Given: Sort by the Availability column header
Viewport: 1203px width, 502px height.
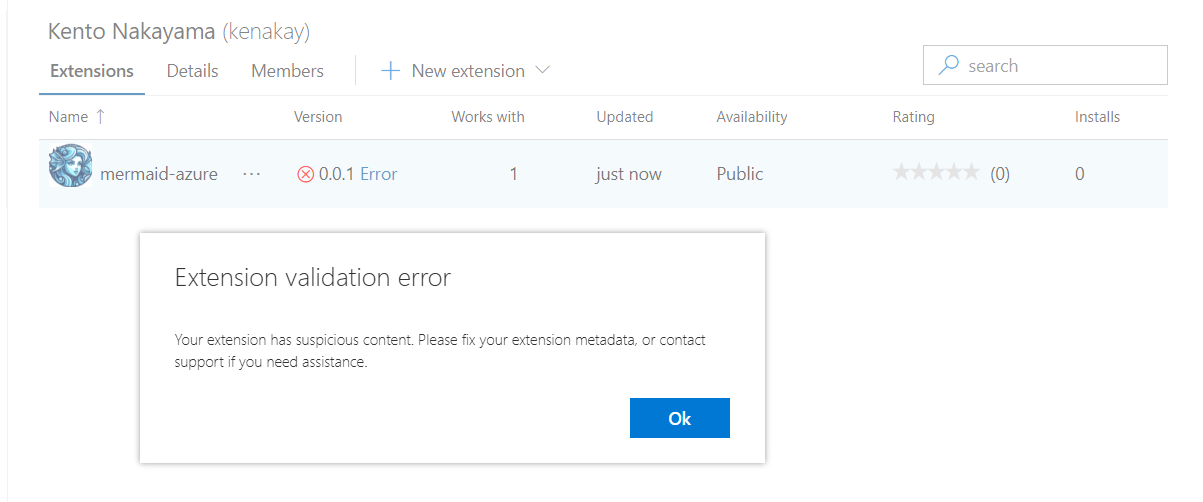Looking at the screenshot, I should [x=751, y=117].
